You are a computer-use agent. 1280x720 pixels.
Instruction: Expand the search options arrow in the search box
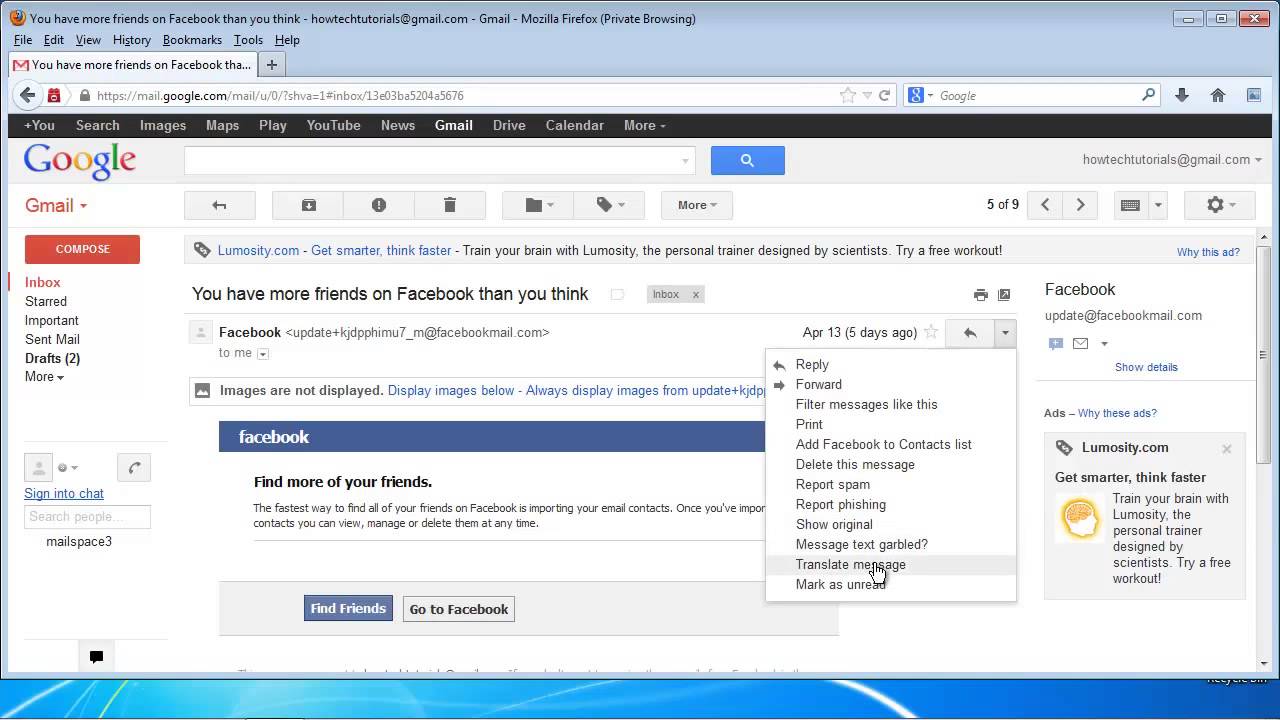click(x=685, y=160)
